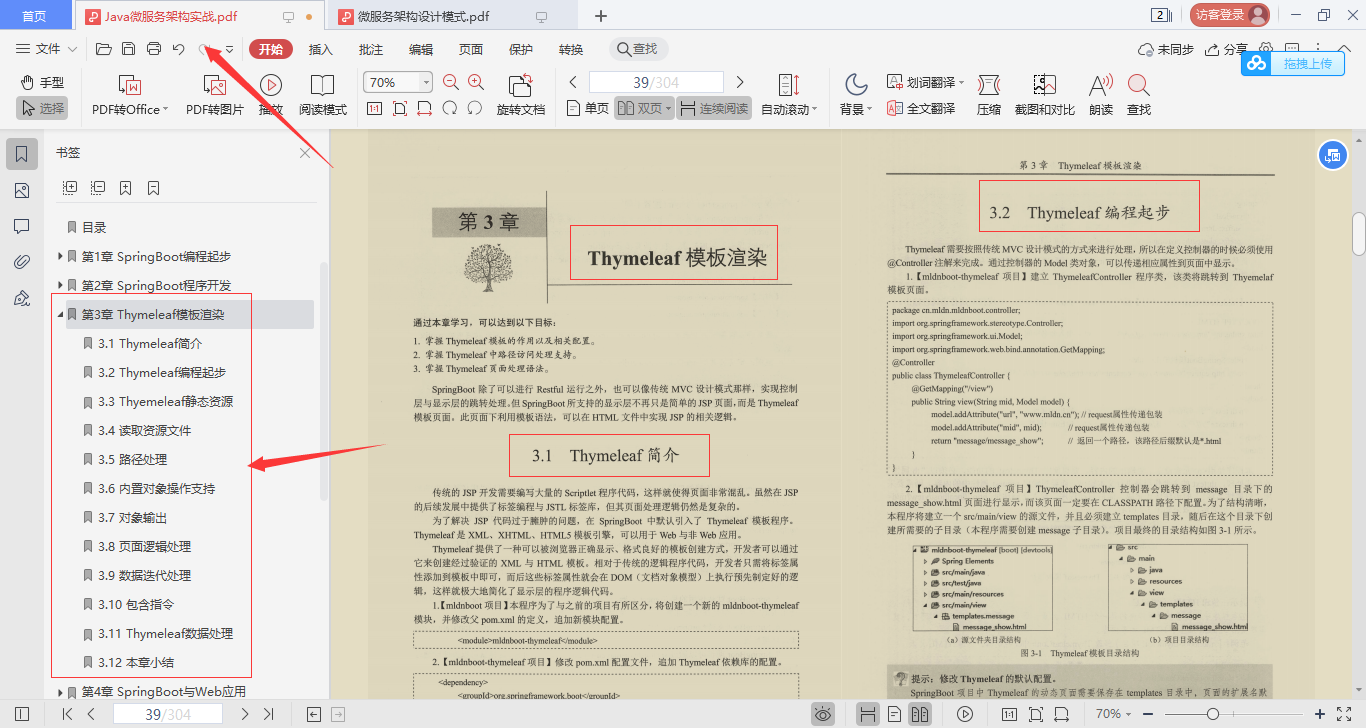Open screenshot and compare (截图和对比)
The height and width of the screenshot is (728, 1366).
pyautogui.click(x=1045, y=95)
